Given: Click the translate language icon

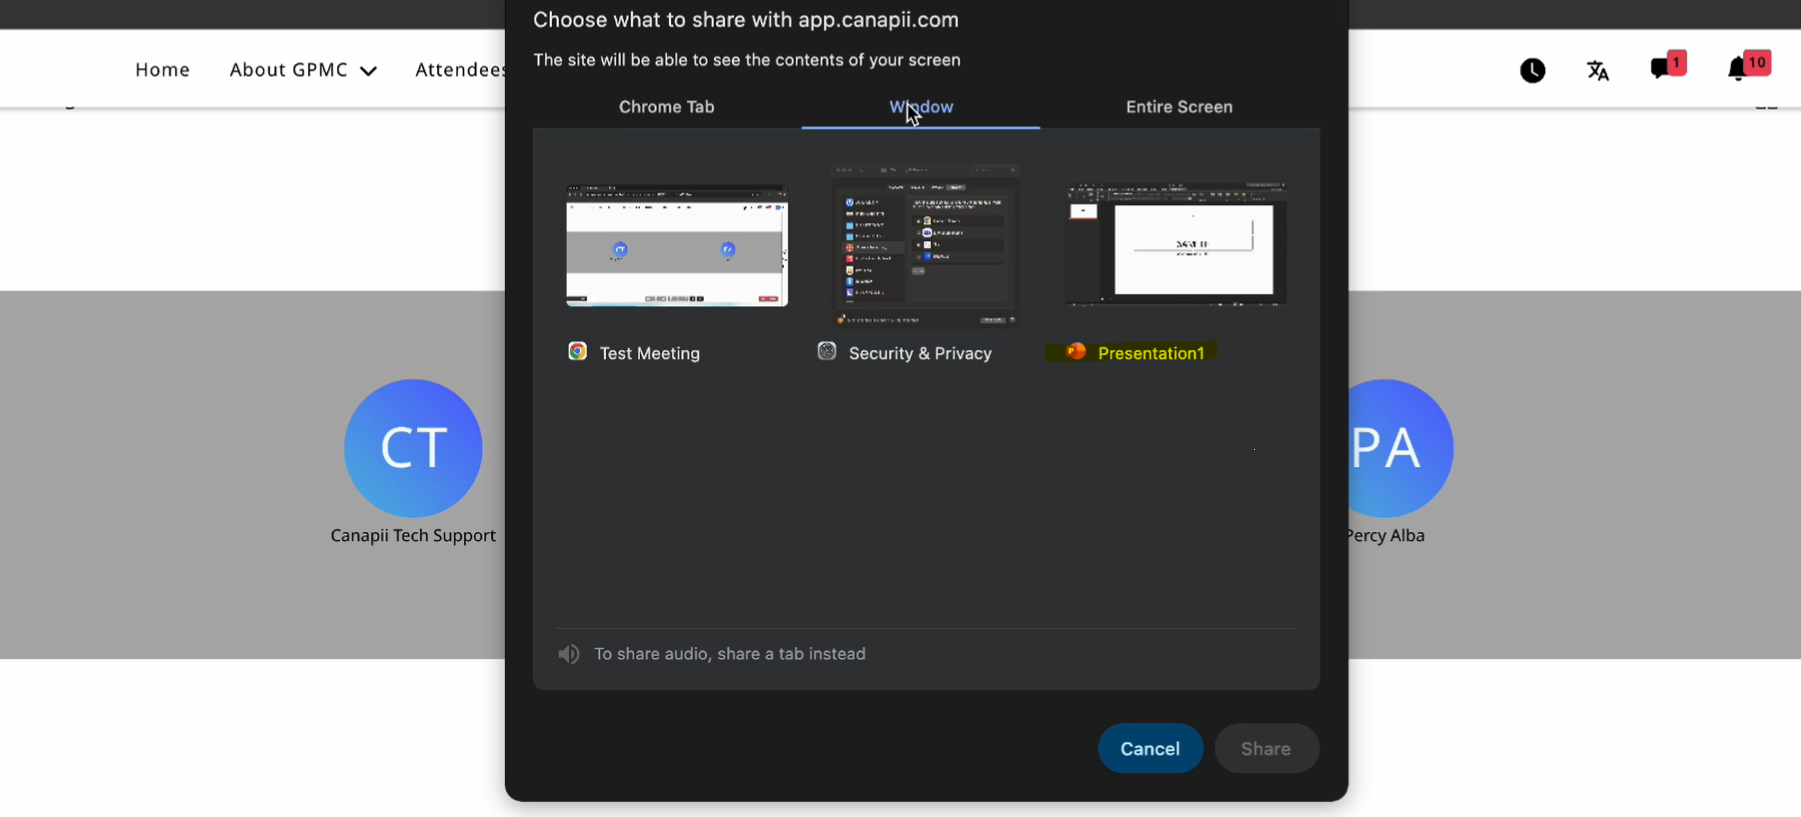Looking at the screenshot, I should click(1597, 70).
